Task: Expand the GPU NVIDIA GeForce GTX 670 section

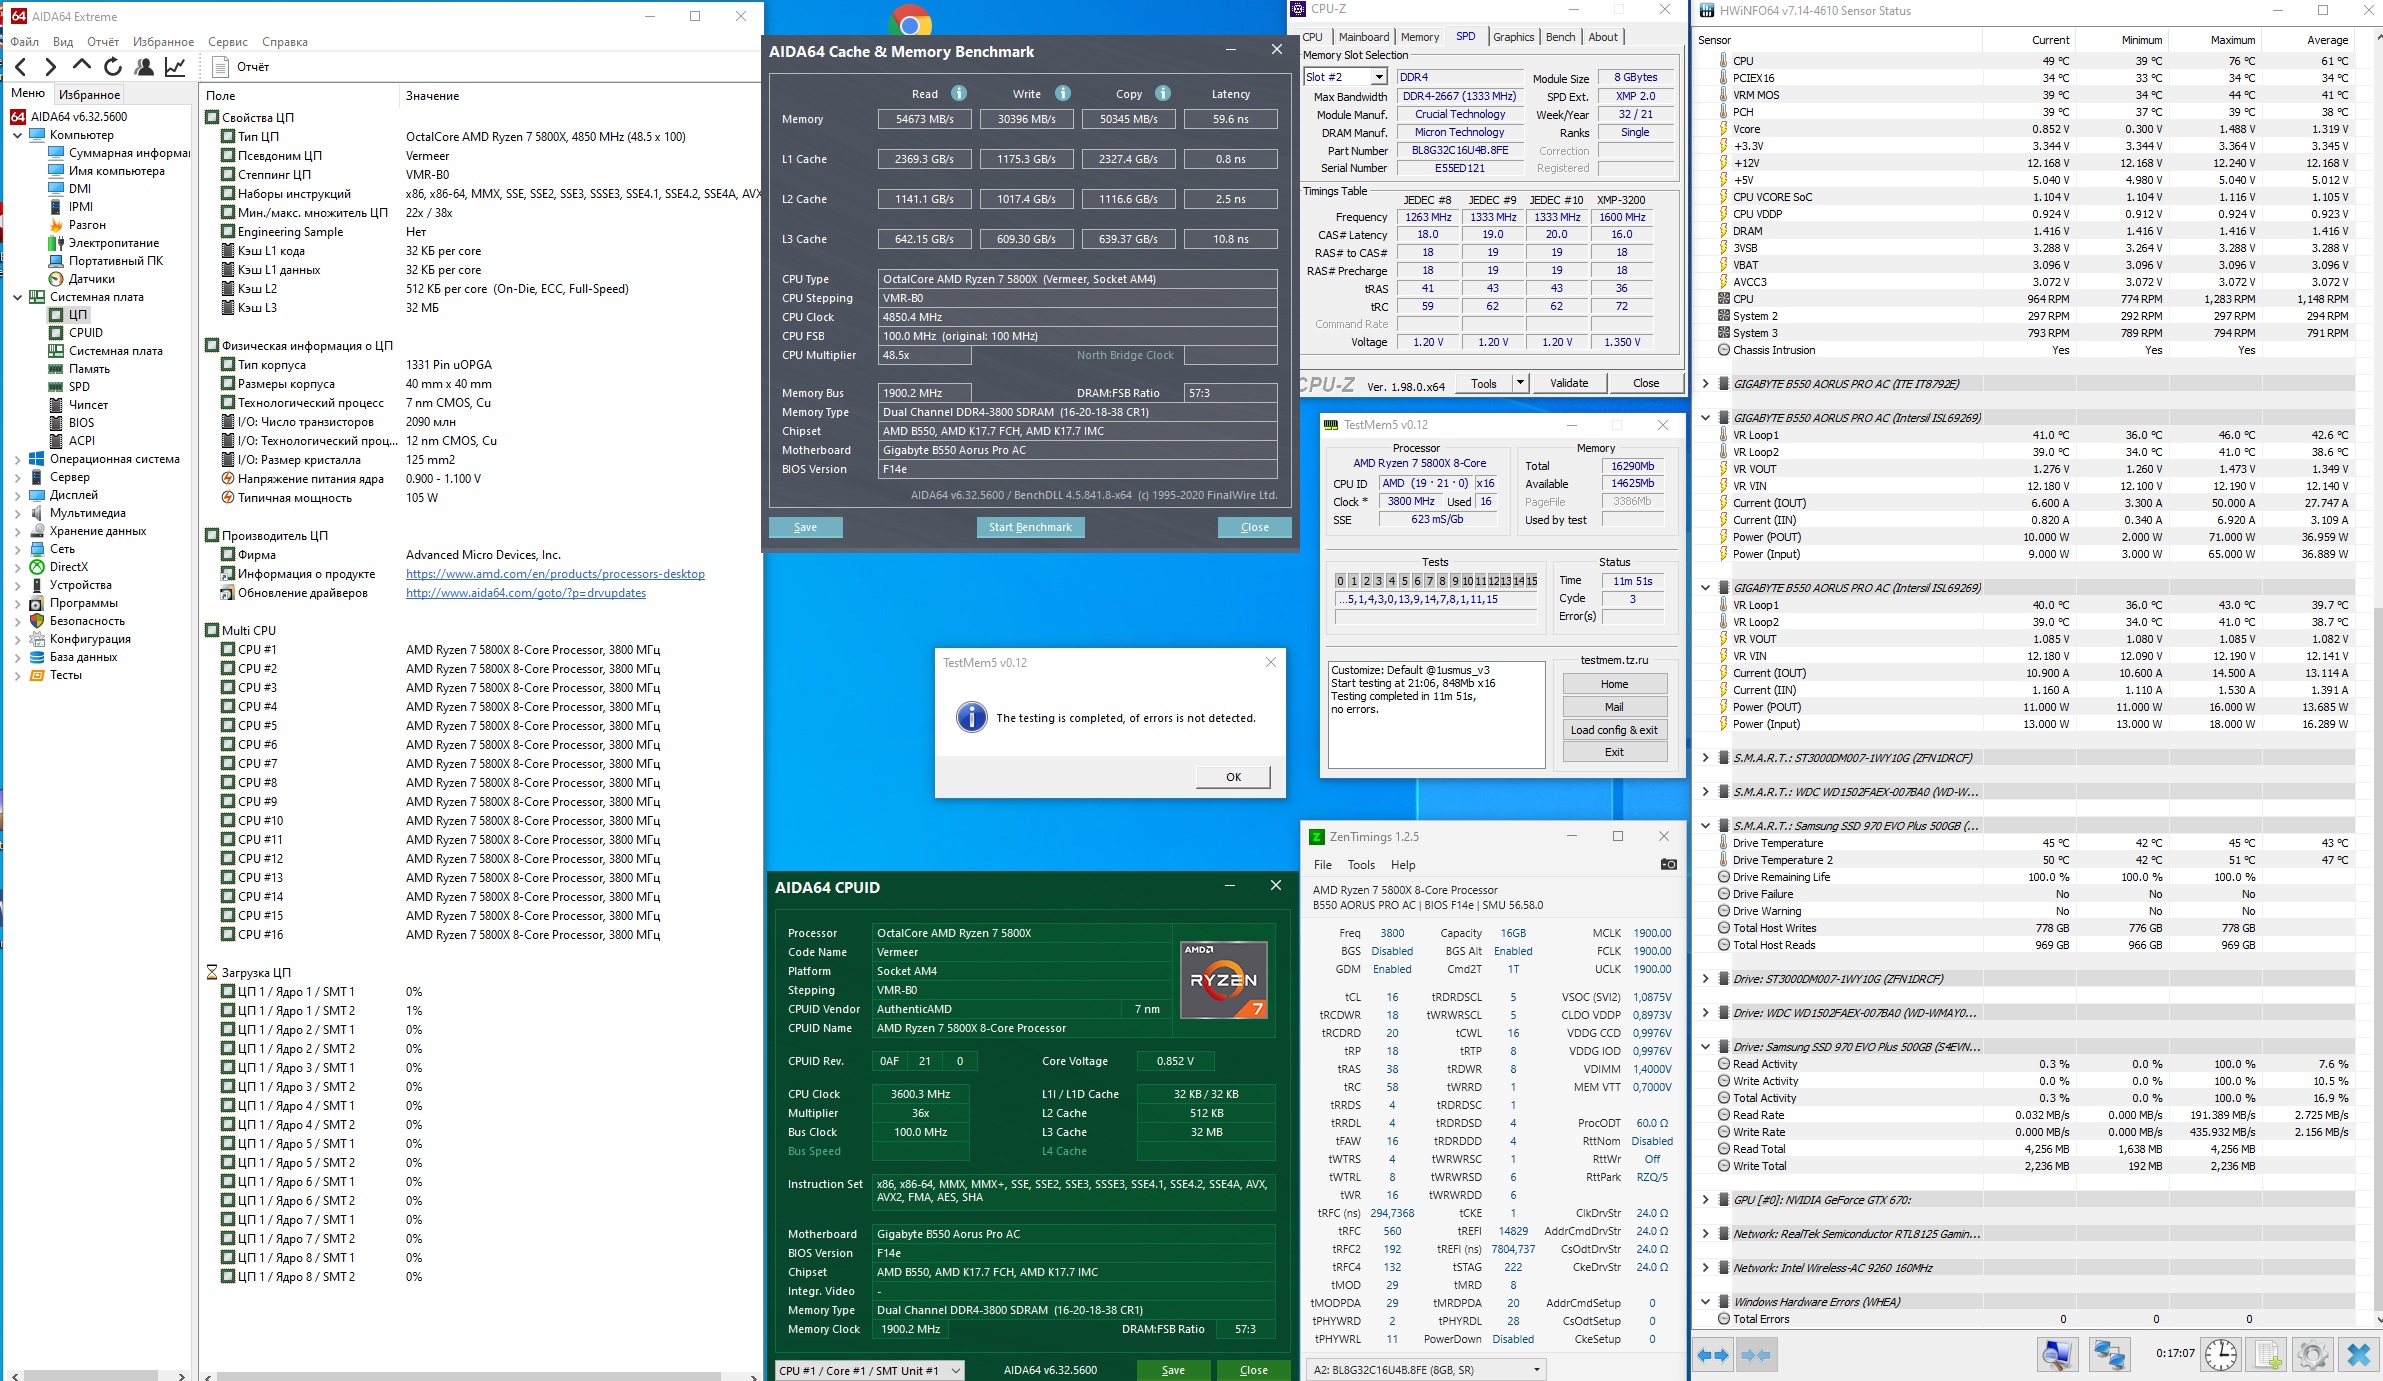Action: (x=1705, y=1200)
